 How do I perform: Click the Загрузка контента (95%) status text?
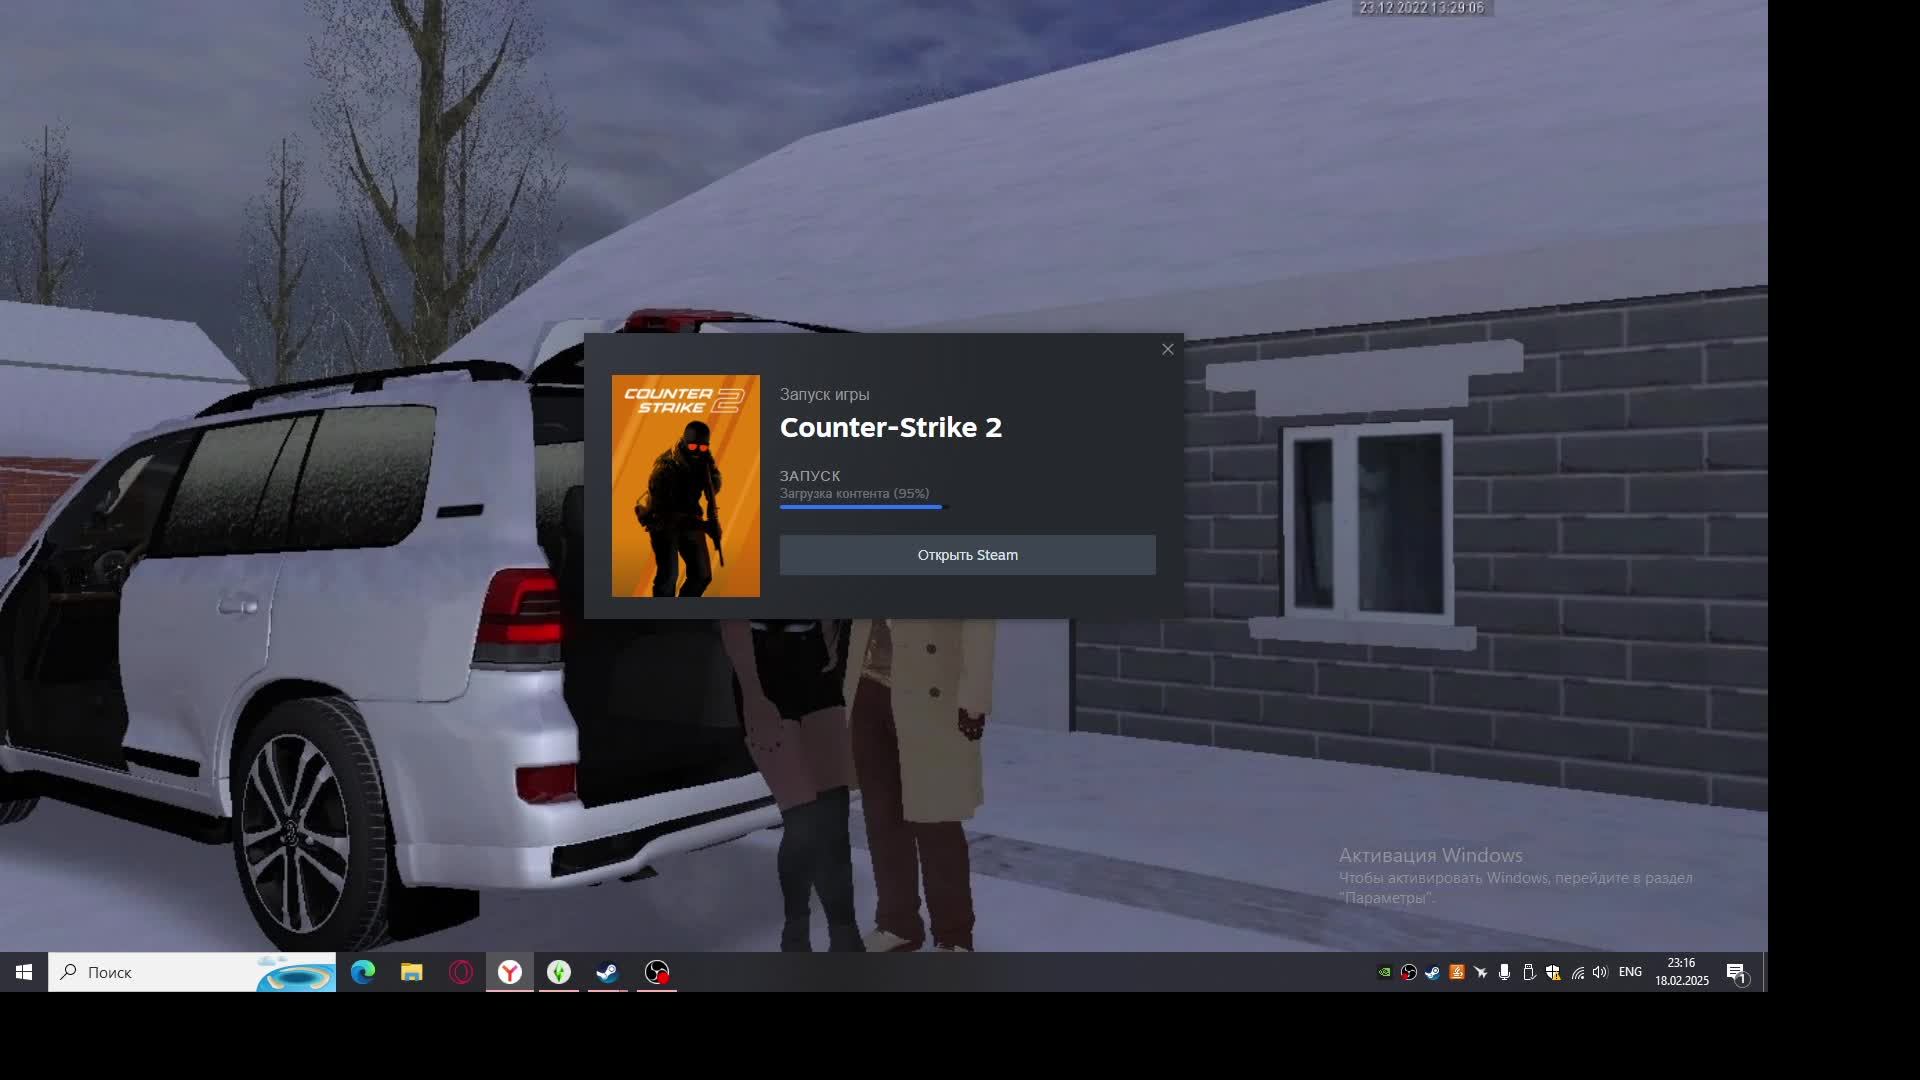[x=854, y=493]
